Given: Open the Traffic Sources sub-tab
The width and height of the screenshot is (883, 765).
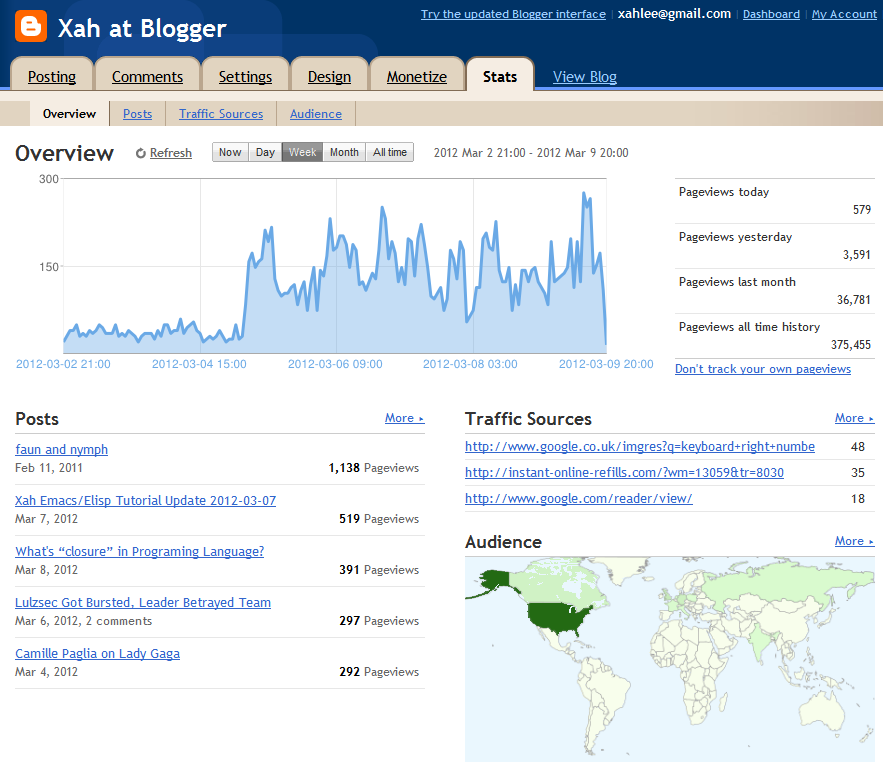Looking at the screenshot, I should click(221, 114).
